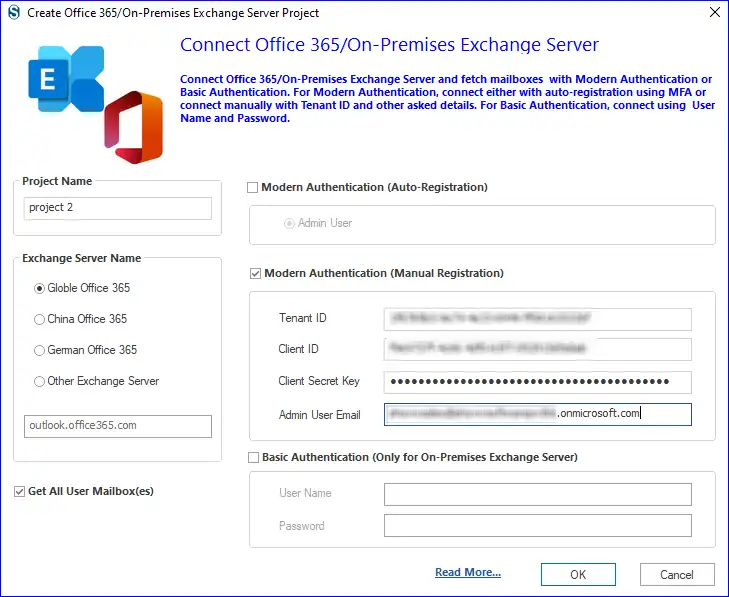Click the Connect Office 365/On-Premises heading
The image size is (729, 597).
[389, 45]
